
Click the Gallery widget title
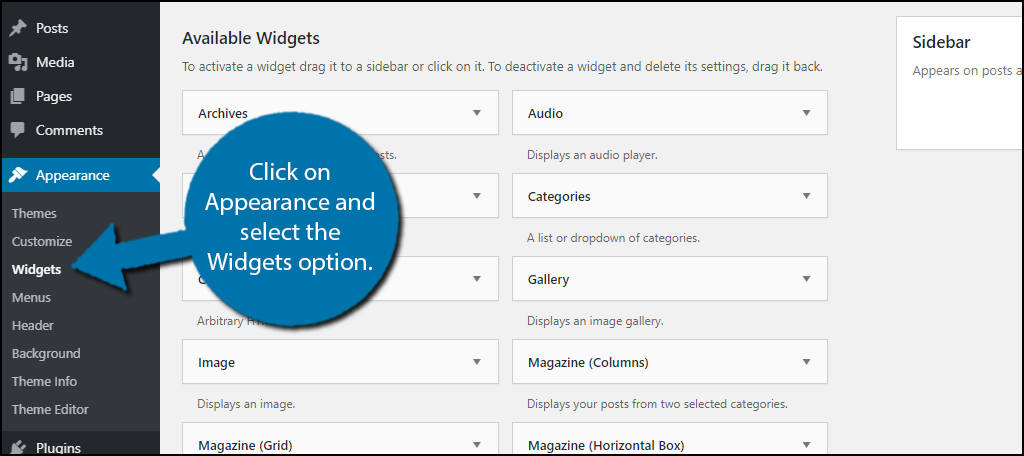[549, 279]
